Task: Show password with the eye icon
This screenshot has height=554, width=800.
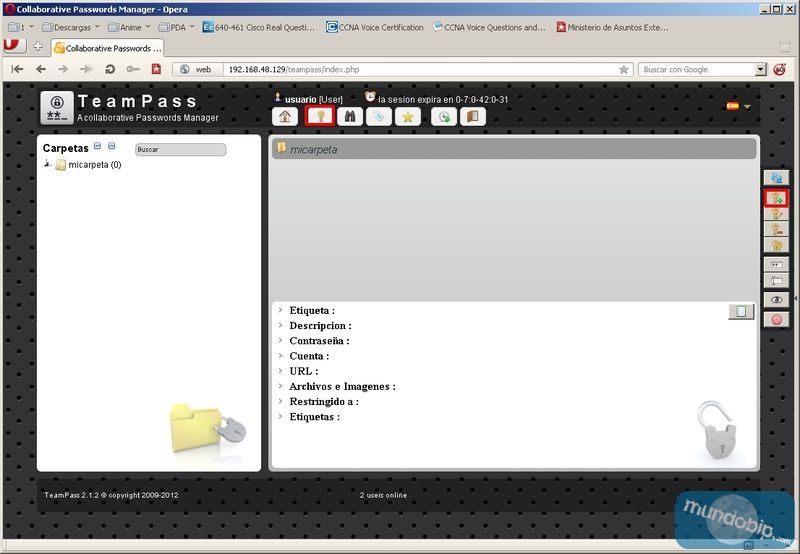Action: click(x=777, y=299)
